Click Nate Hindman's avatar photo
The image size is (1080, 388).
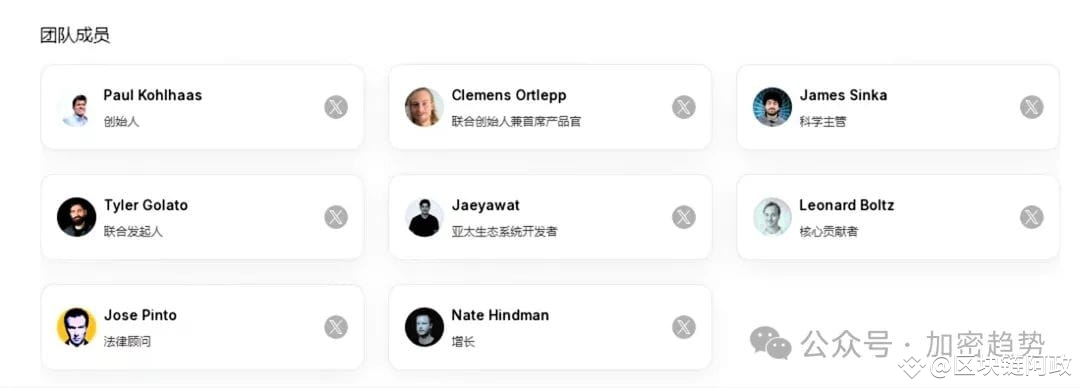coord(424,327)
